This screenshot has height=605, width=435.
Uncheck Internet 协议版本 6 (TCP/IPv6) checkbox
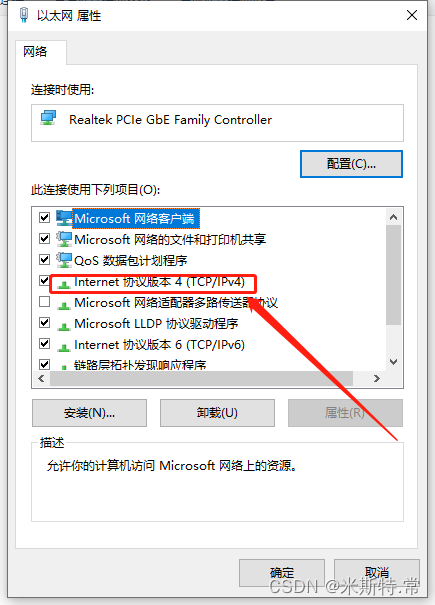(x=44, y=343)
